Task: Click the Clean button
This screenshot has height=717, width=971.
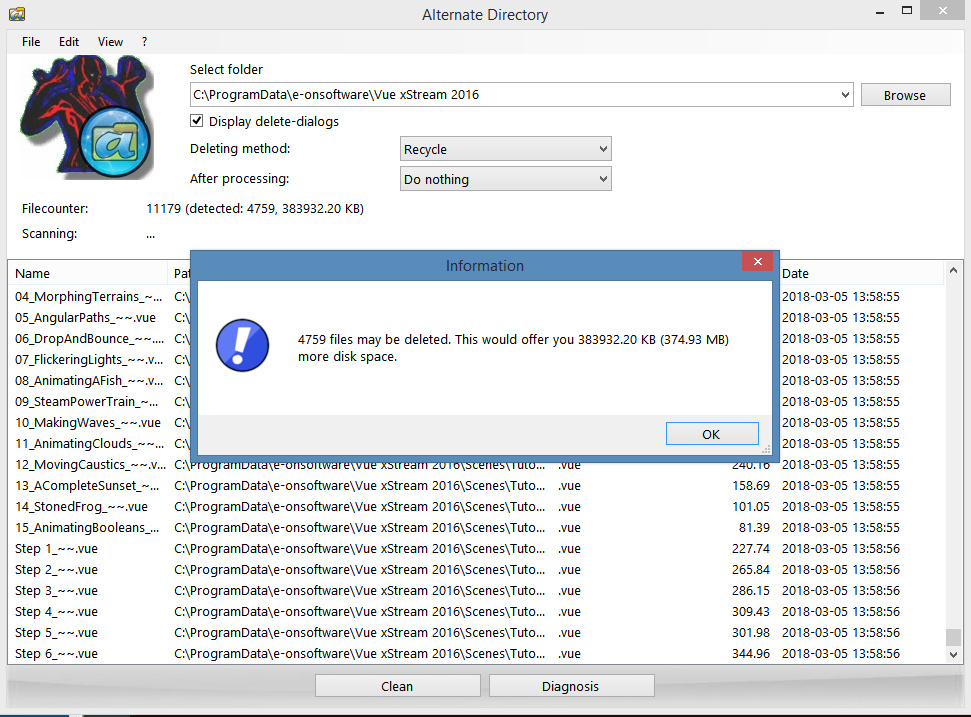Action: coord(397,686)
